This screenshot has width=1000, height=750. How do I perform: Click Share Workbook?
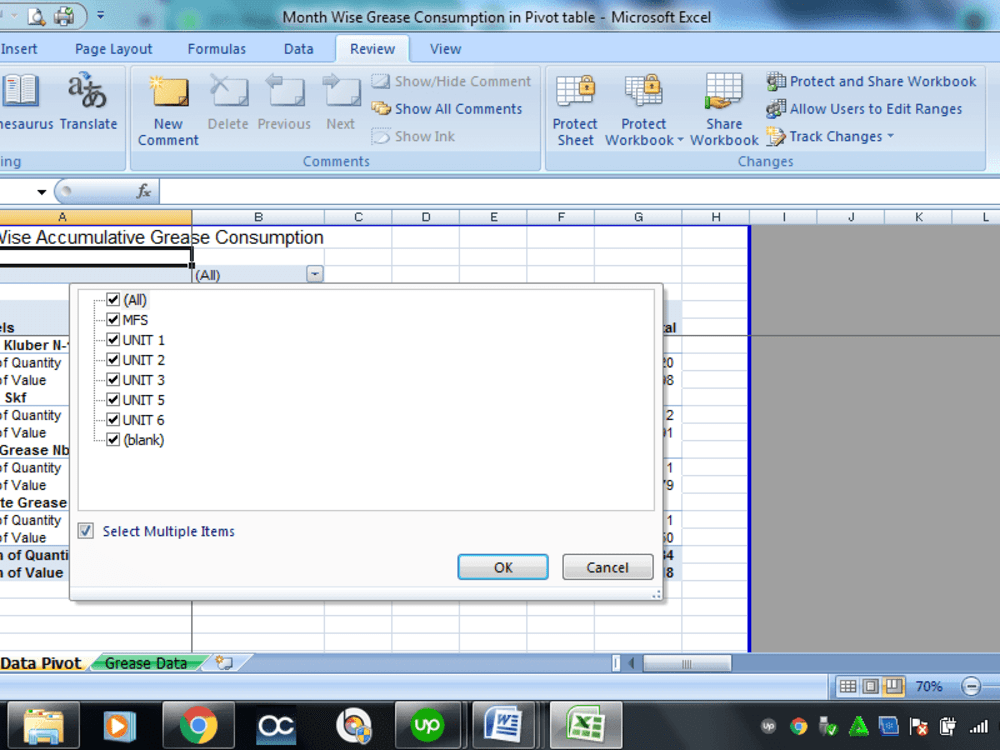(x=724, y=110)
